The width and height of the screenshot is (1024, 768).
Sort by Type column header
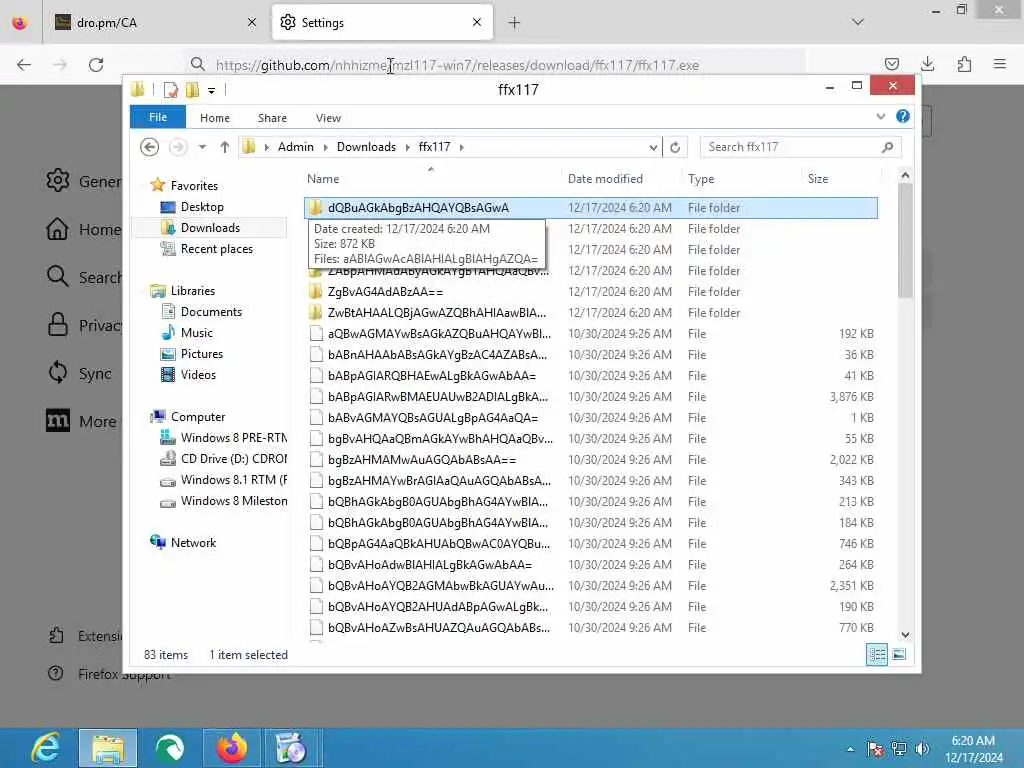tap(701, 179)
